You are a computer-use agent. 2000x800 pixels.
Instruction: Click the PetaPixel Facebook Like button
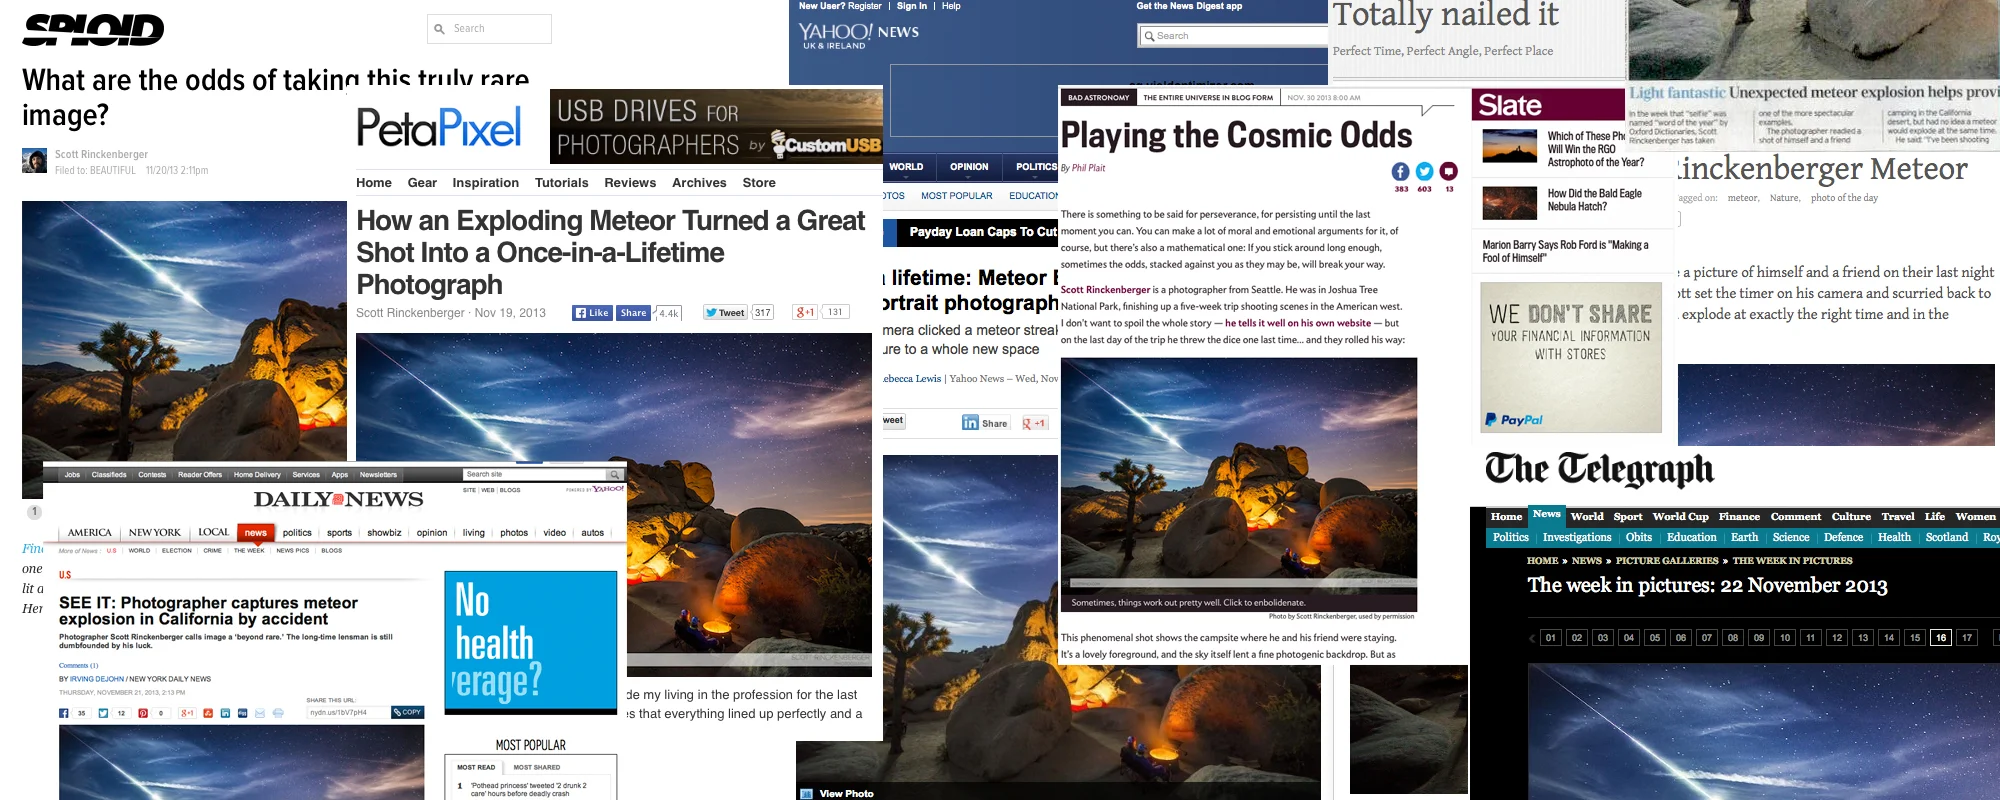click(592, 313)
